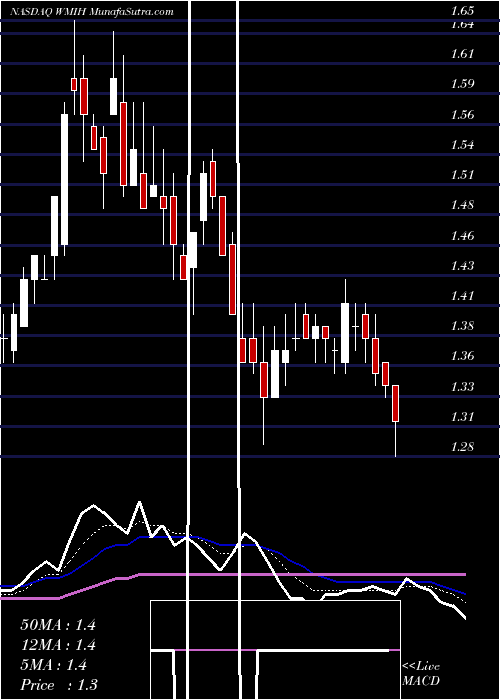Screen dimensions: 500x700
Task: Click the 1.61 price axis label
Action: click(x=462, y=54)
